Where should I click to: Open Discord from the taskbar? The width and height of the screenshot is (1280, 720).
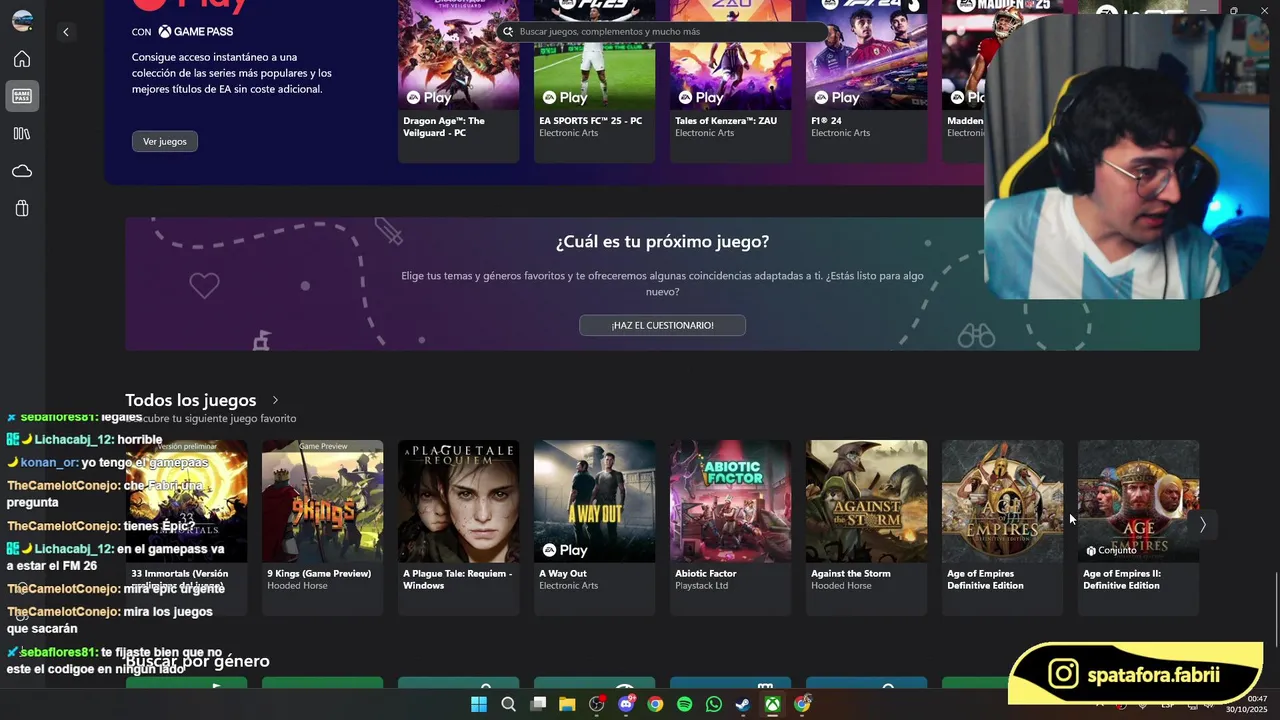tap(626, 704)
